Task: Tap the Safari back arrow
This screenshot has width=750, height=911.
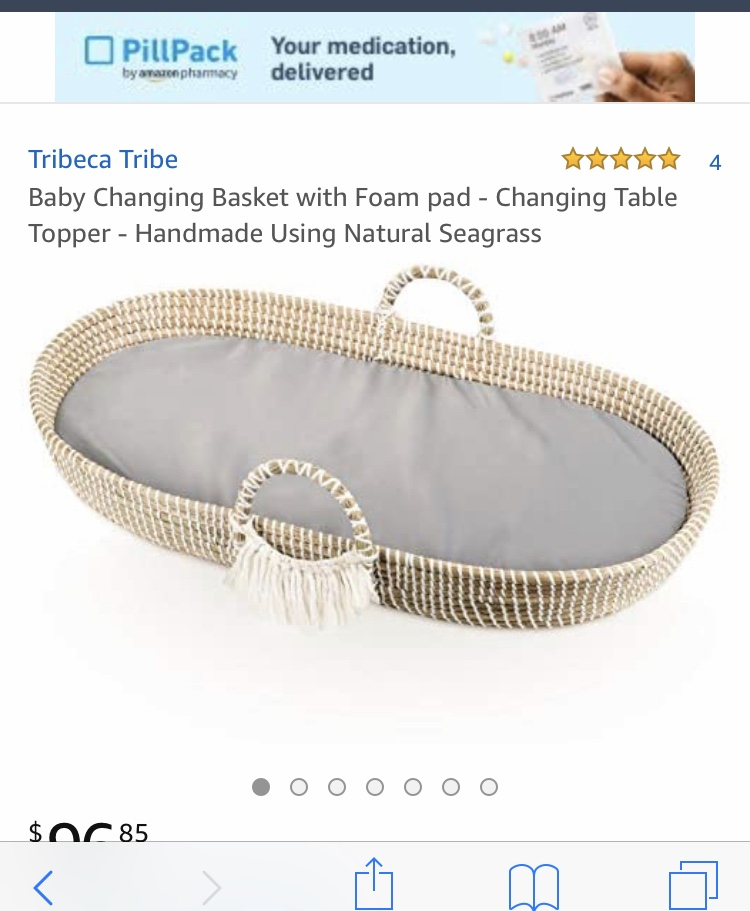Action: tap(44, 887)
